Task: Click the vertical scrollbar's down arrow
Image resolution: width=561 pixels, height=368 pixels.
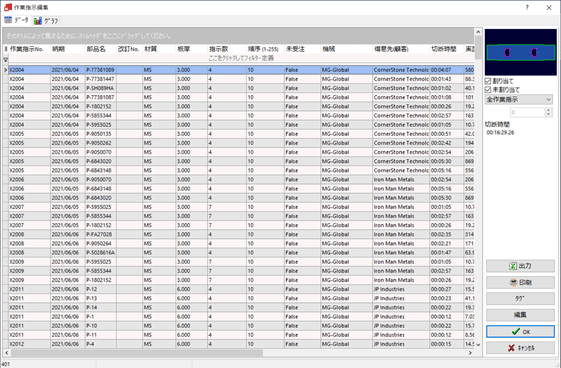Action: 478,345
